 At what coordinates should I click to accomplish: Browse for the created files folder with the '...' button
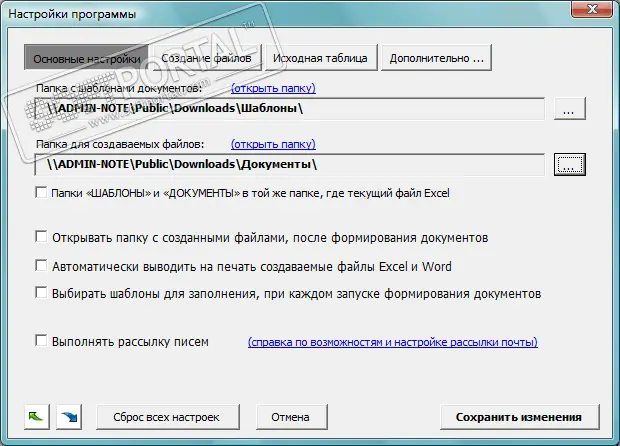(567, 164)
